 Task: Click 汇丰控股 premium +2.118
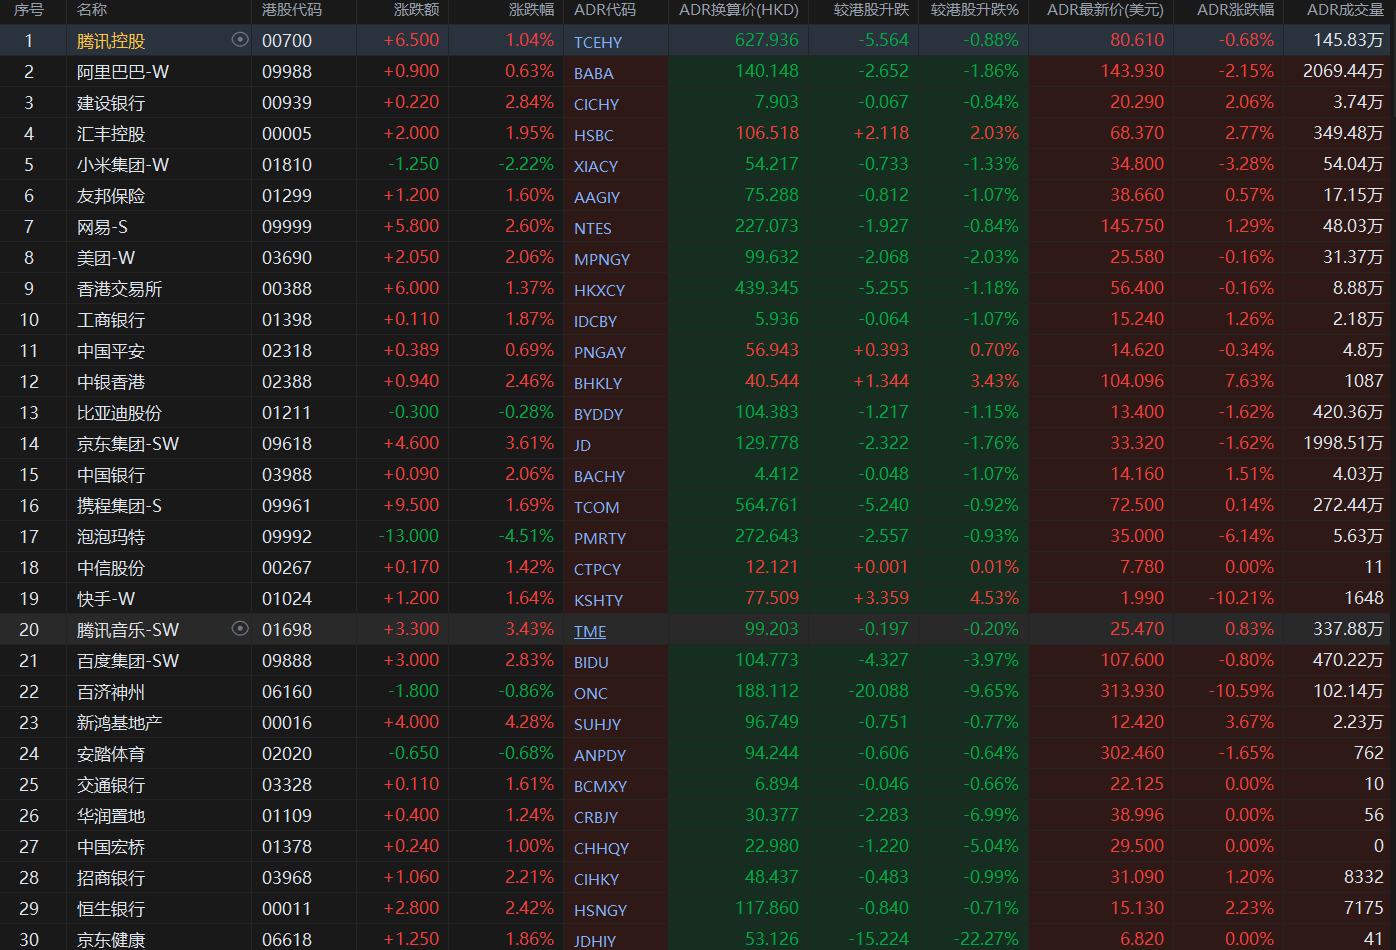[x=882, y=133]
